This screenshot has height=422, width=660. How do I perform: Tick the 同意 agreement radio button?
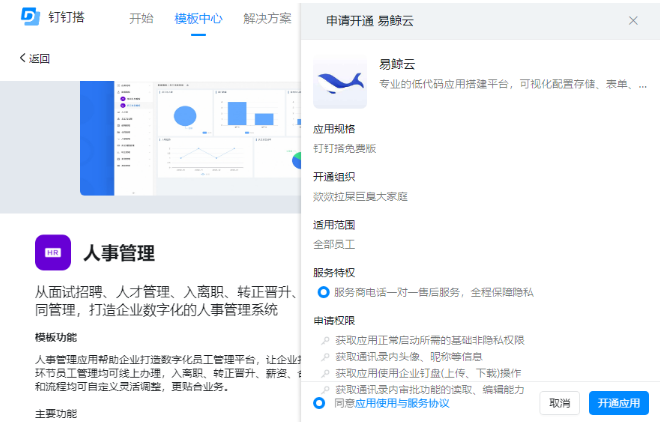pos(319,403)
